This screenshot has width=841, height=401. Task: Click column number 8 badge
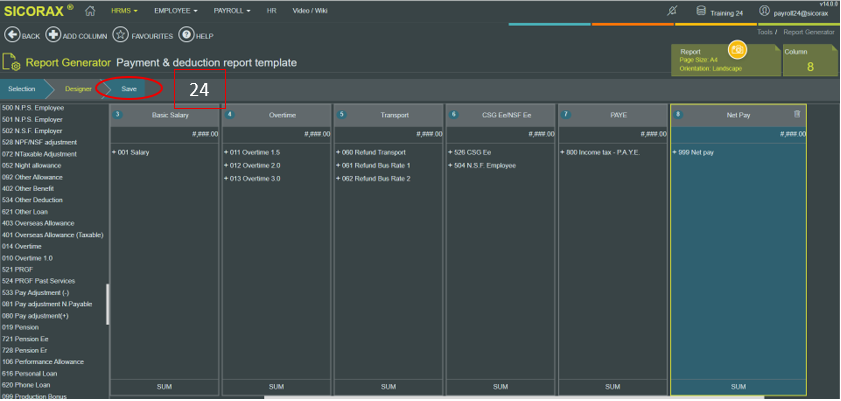tap(678, 115)
